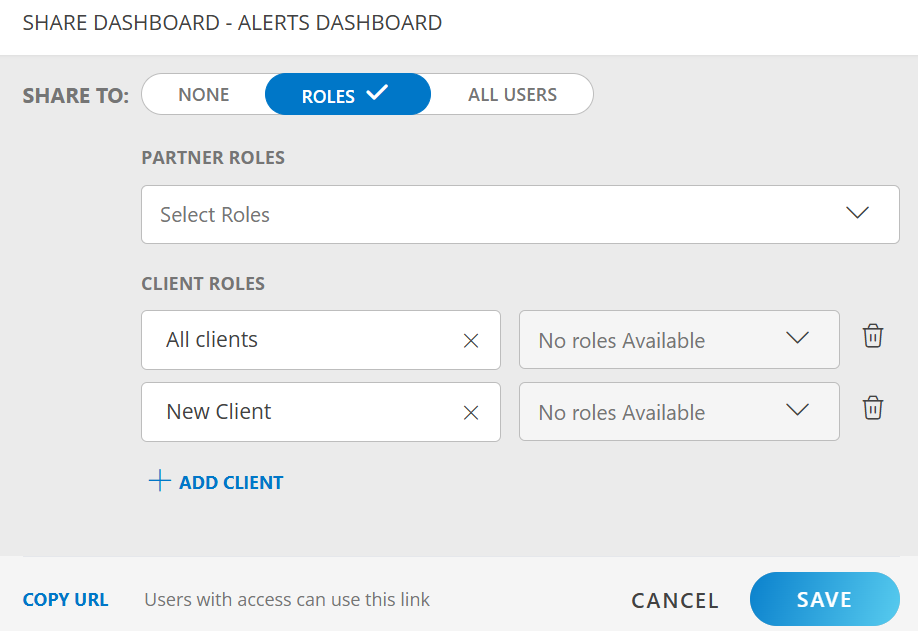Image resolution: width=918 pixels, height=631 pixels.
Task: Click the All clients field text
Action: tap(212, 340)
